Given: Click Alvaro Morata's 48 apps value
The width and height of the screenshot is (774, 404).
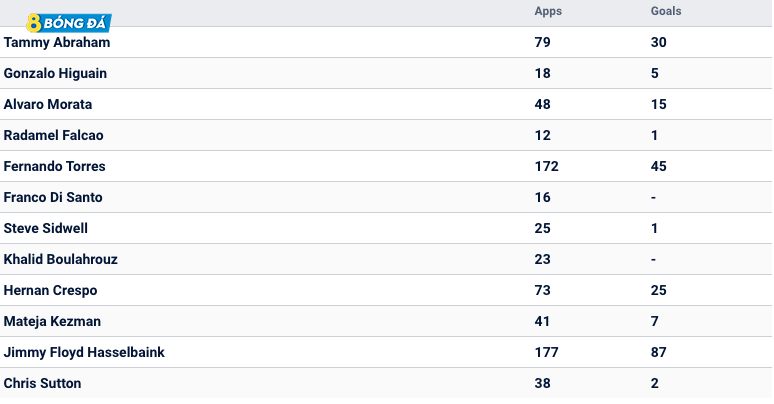Looking at the screenshot, I should pyautogui.click(x=543, y=104).
